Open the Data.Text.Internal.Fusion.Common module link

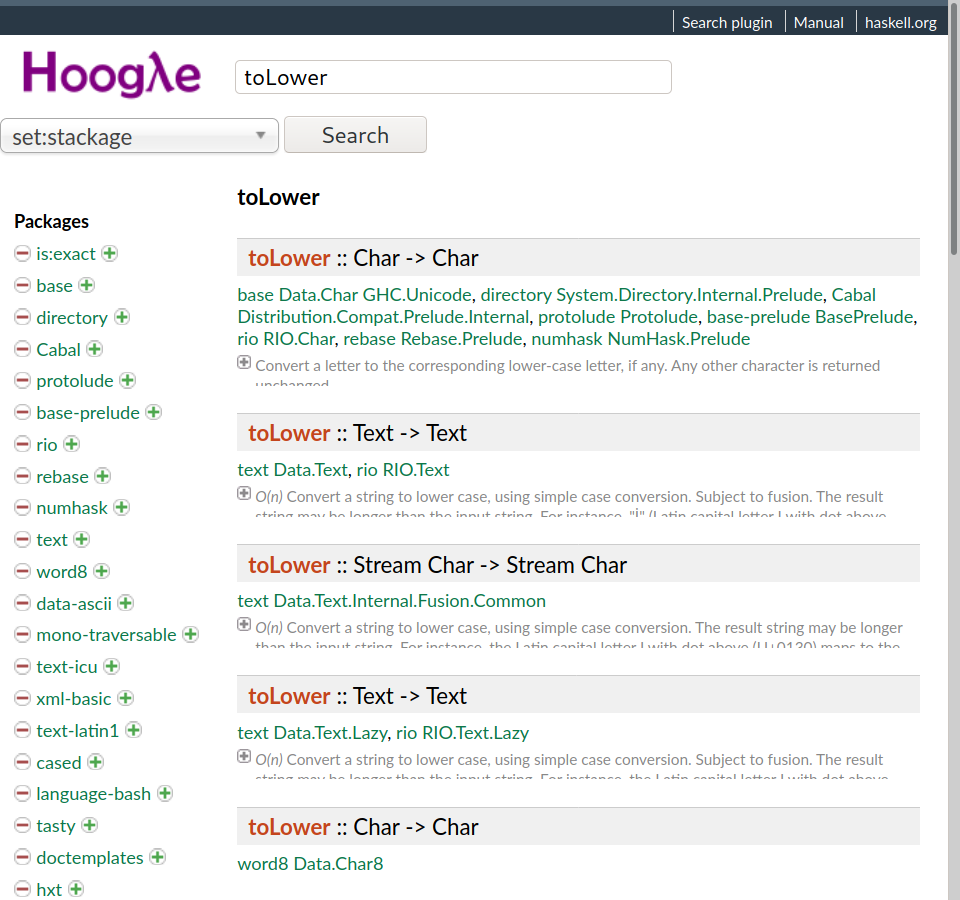(x=410, y=601)
